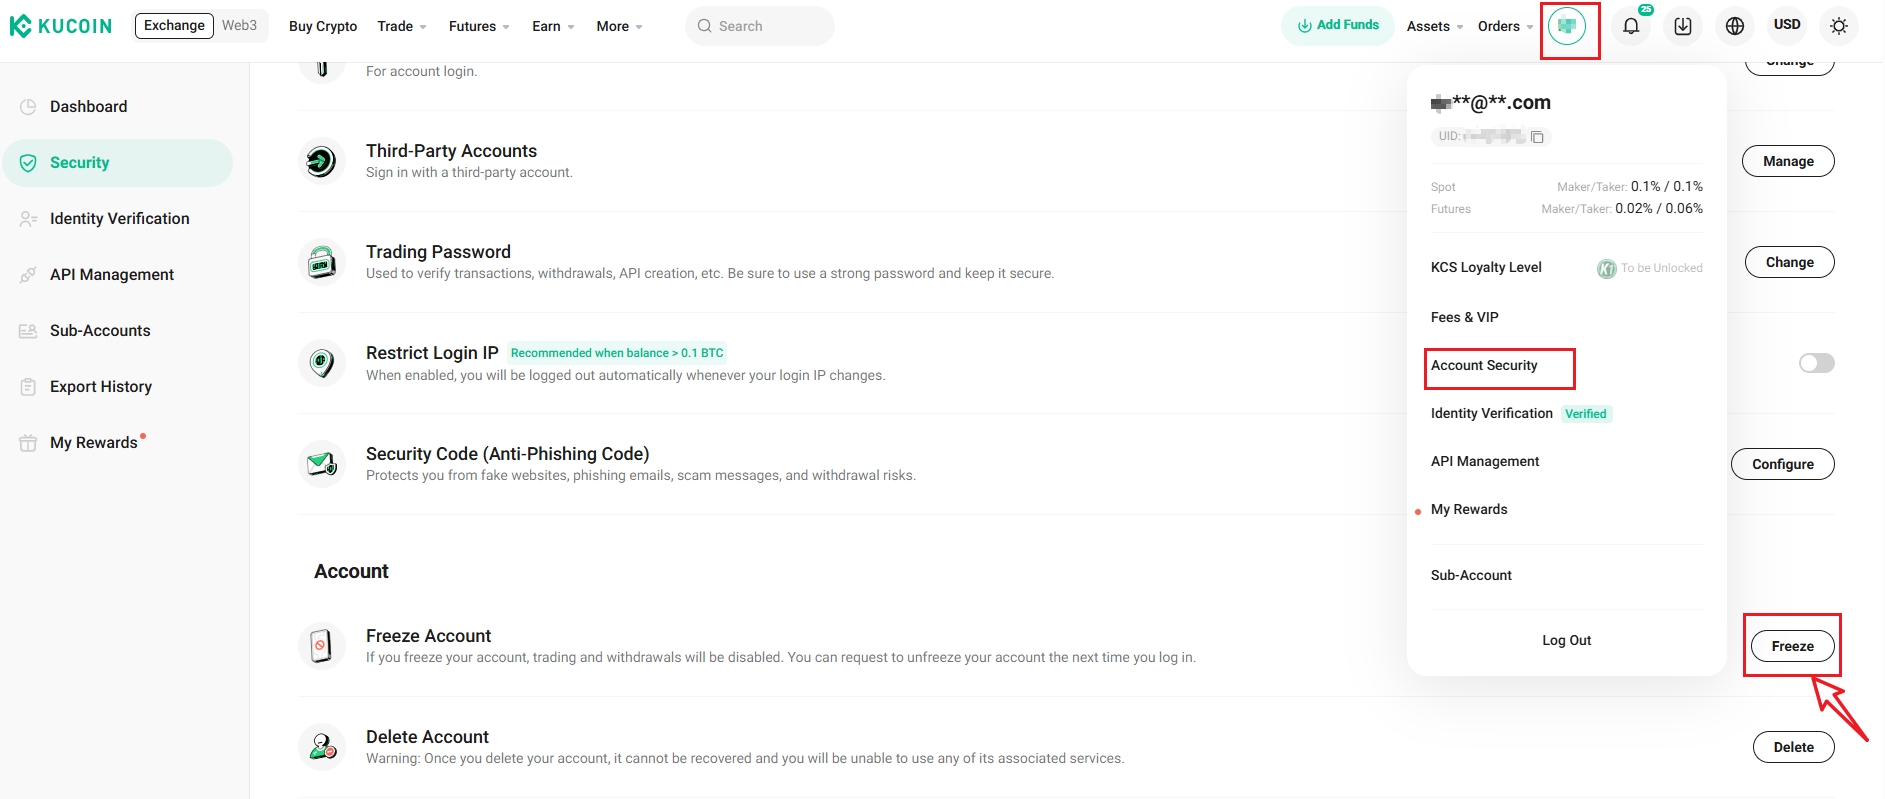Click the Spot Maker/Taker fee value
Screen dimensions: 1885x799
point(1666,187)
